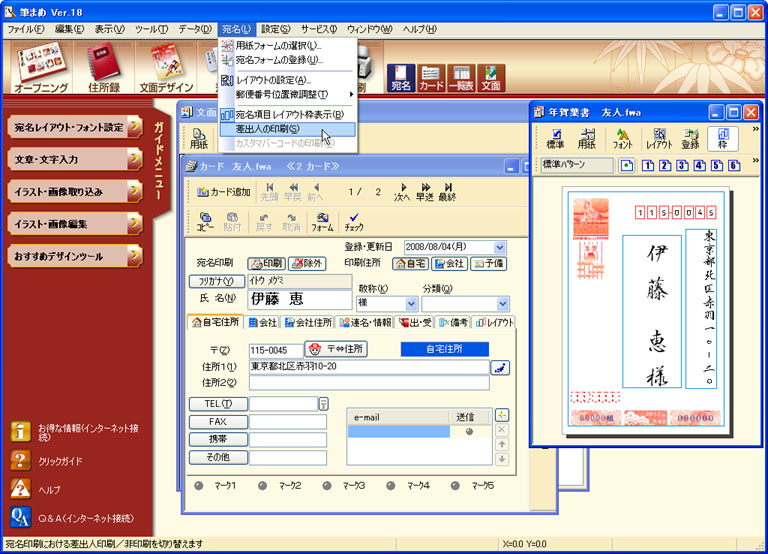768x554 pixels.
Task: Open the 登録・更新日 date dropdown
Action: pyautogui.click(x=499, y=247)
